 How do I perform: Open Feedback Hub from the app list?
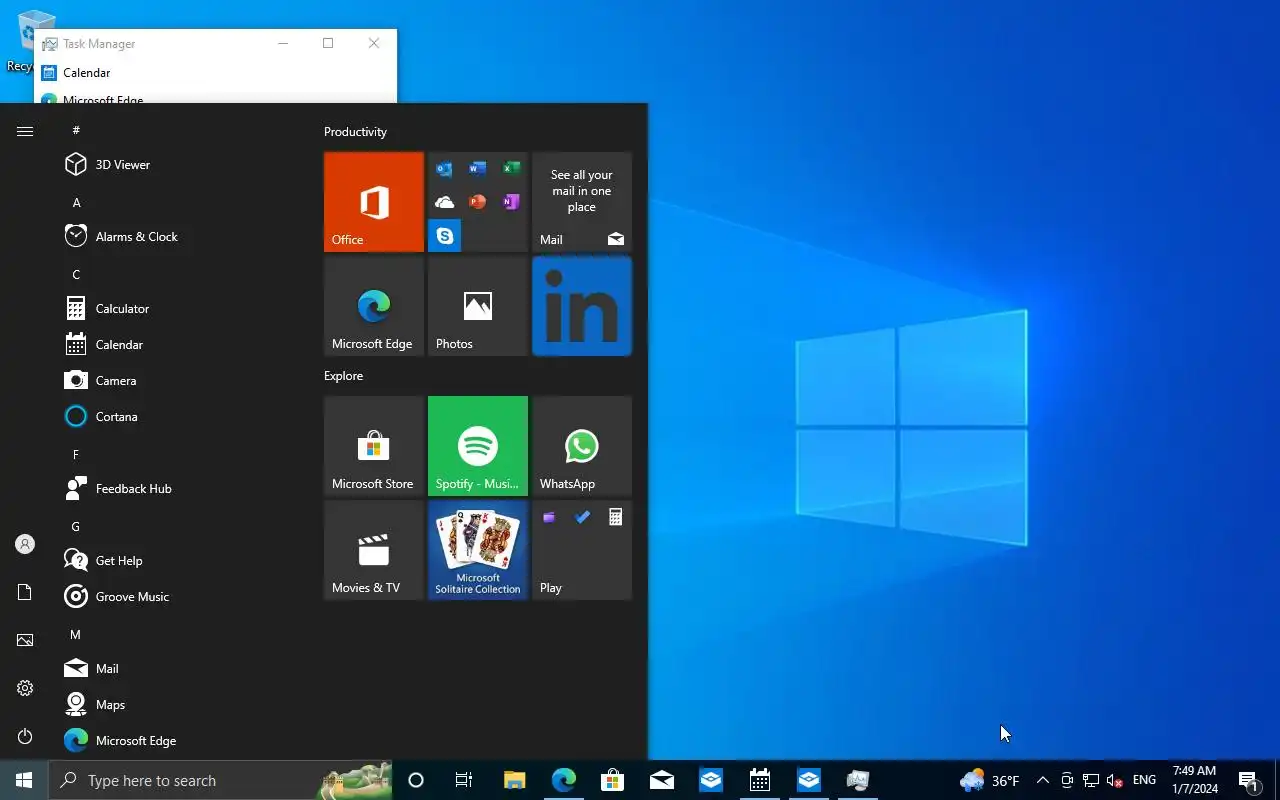click(180, 488)
